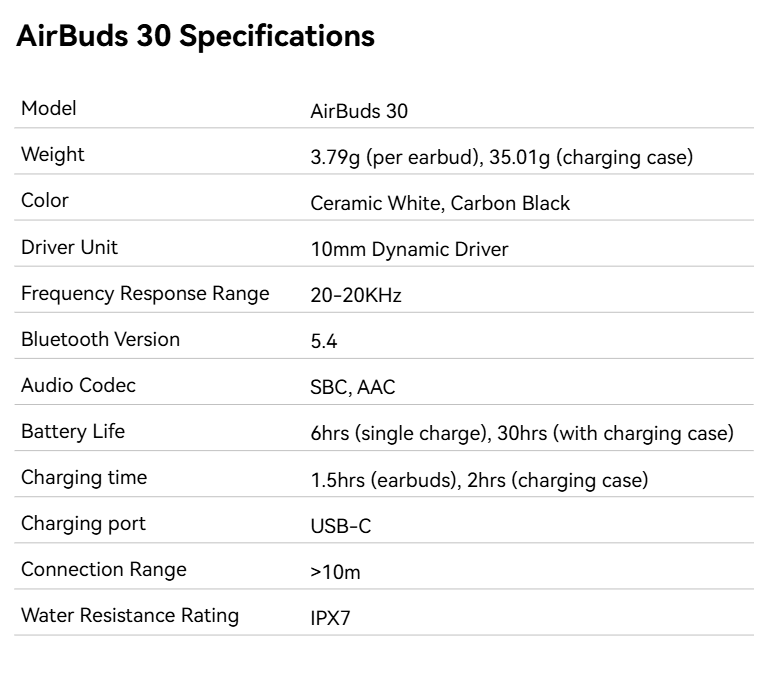Select the Ceramic White, Carbon Black value
The height and width of the screenshot is (677, 772).
coord(440,204)
